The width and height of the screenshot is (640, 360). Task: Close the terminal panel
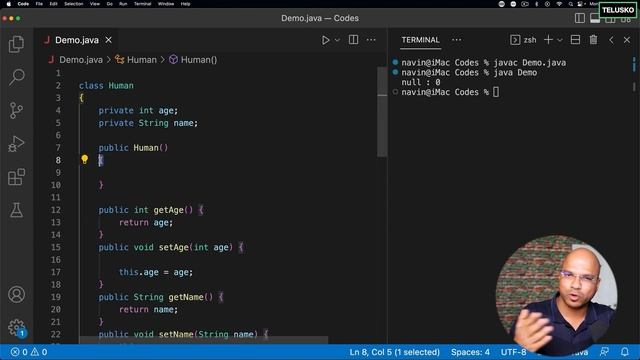pyautogui.click(x=627, y=40)
